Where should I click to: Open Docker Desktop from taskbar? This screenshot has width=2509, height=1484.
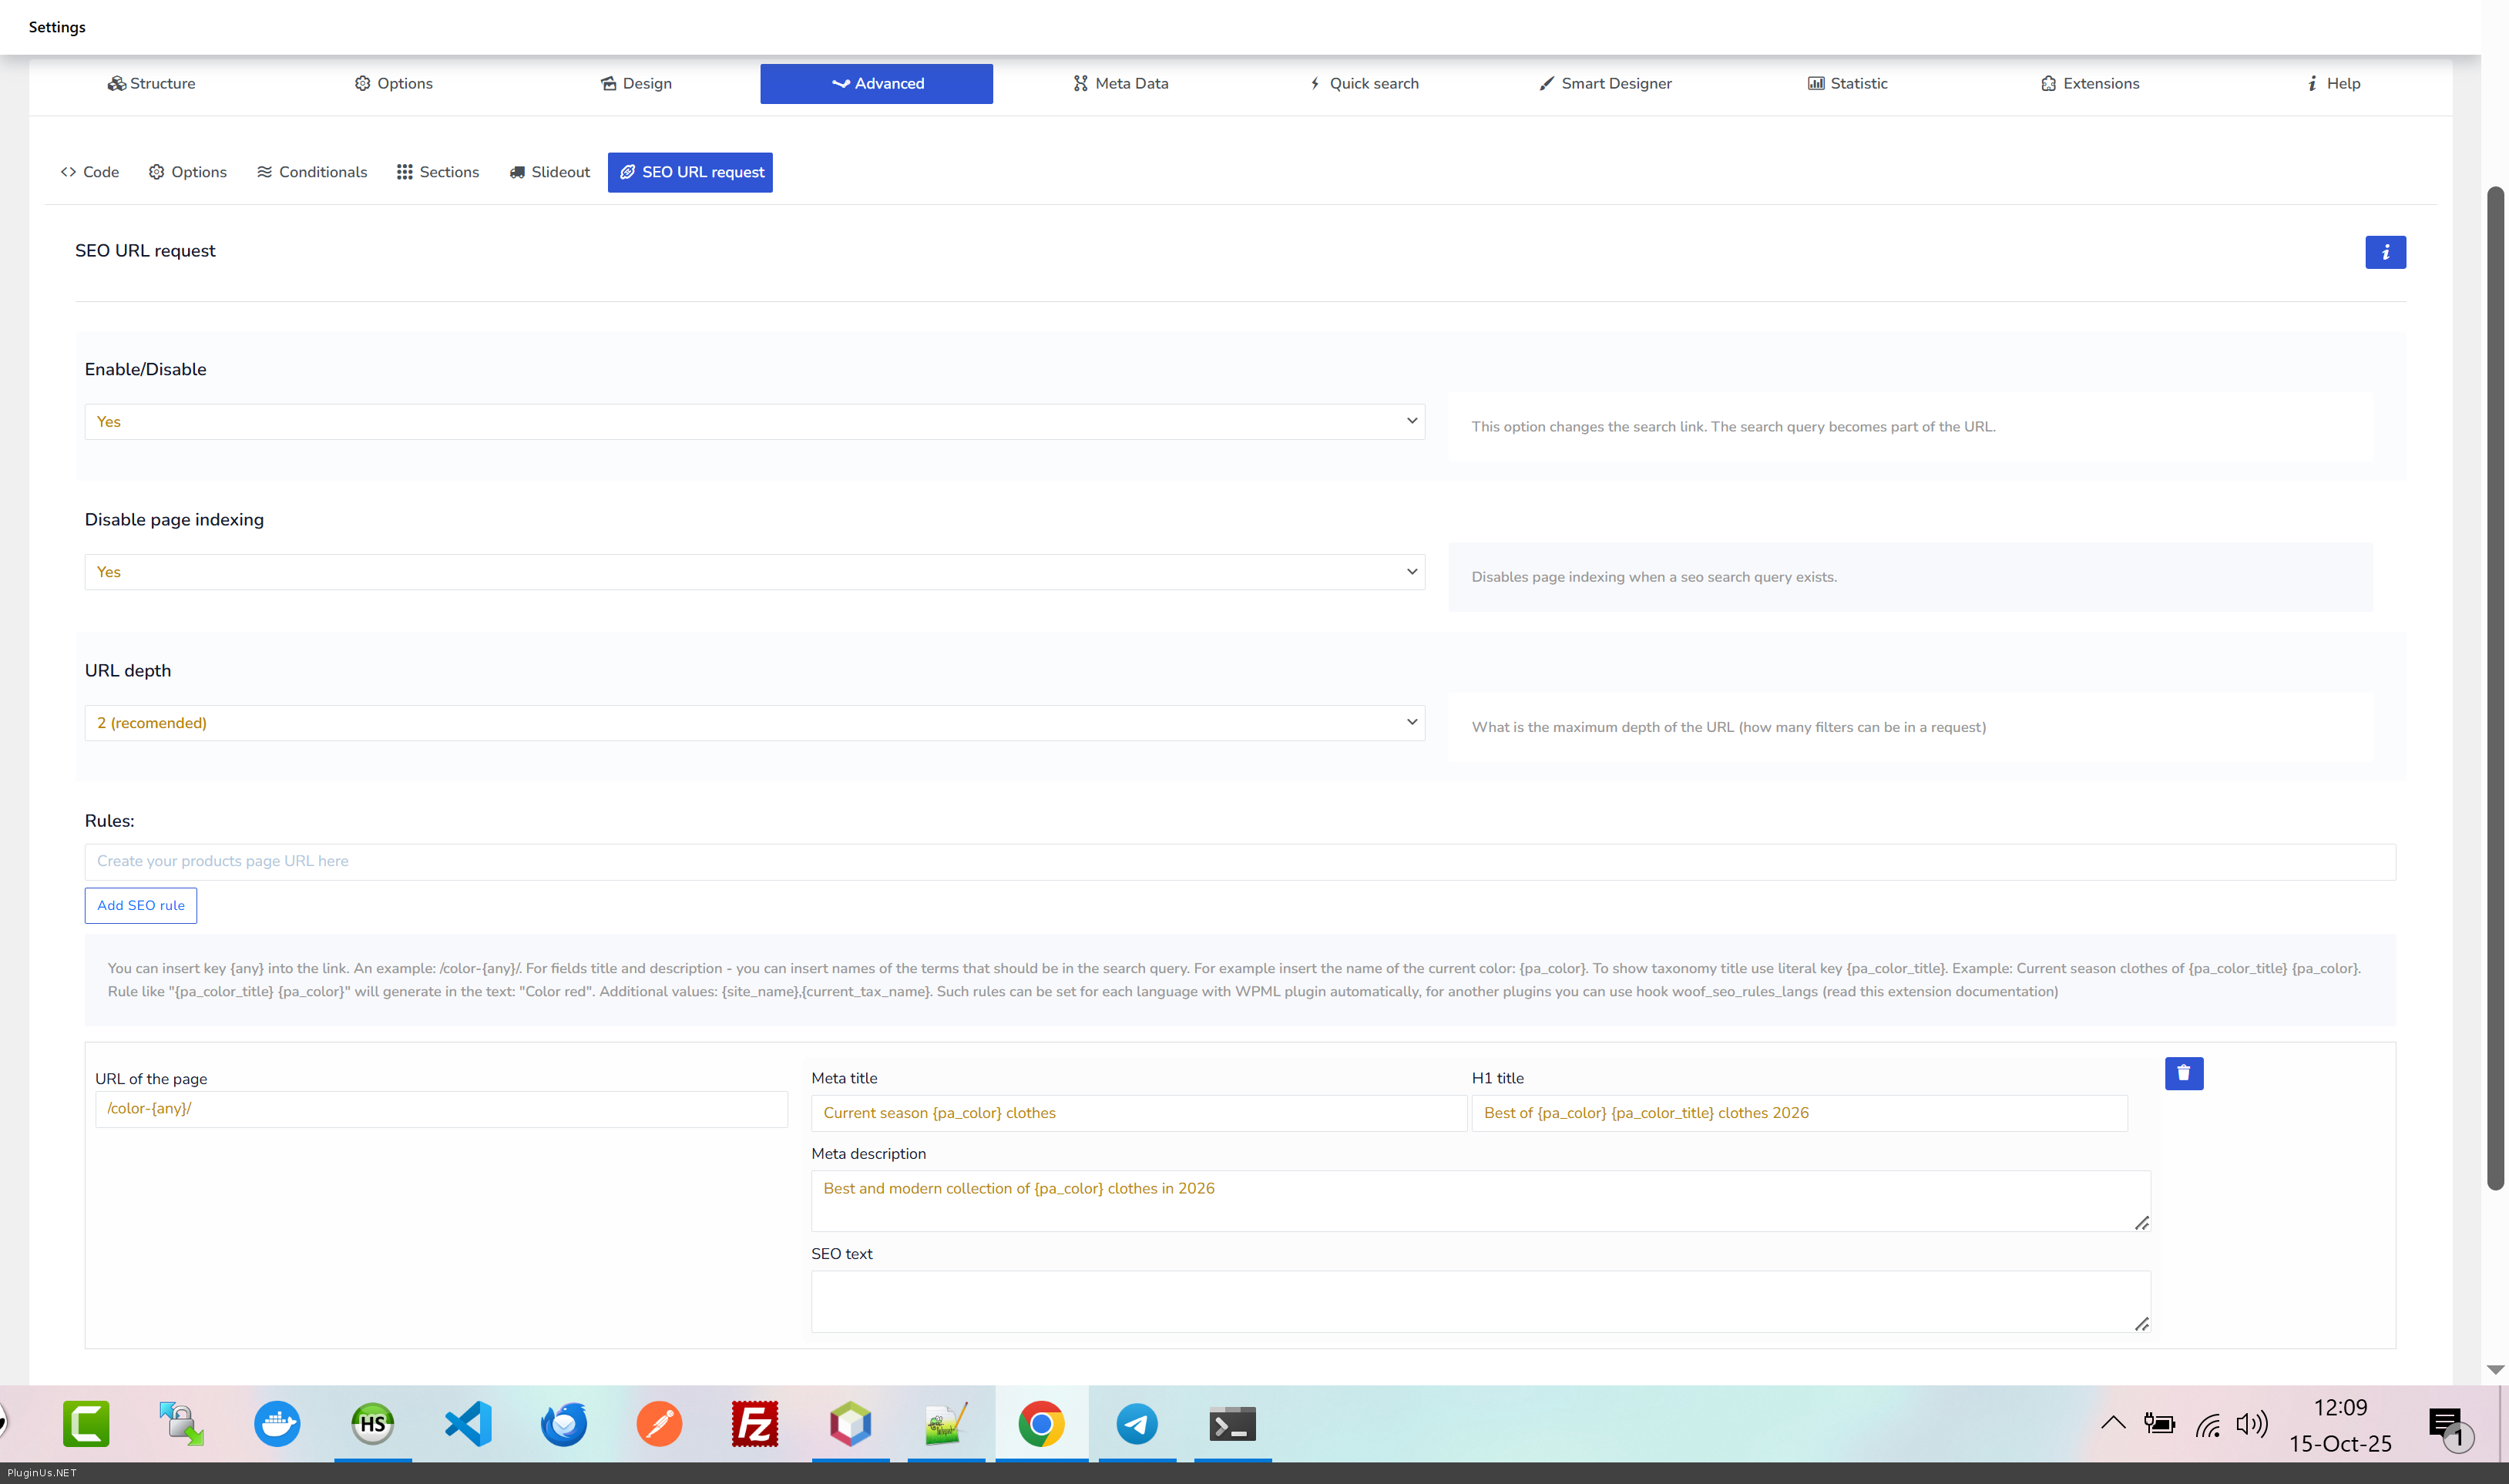(277, 1423)
